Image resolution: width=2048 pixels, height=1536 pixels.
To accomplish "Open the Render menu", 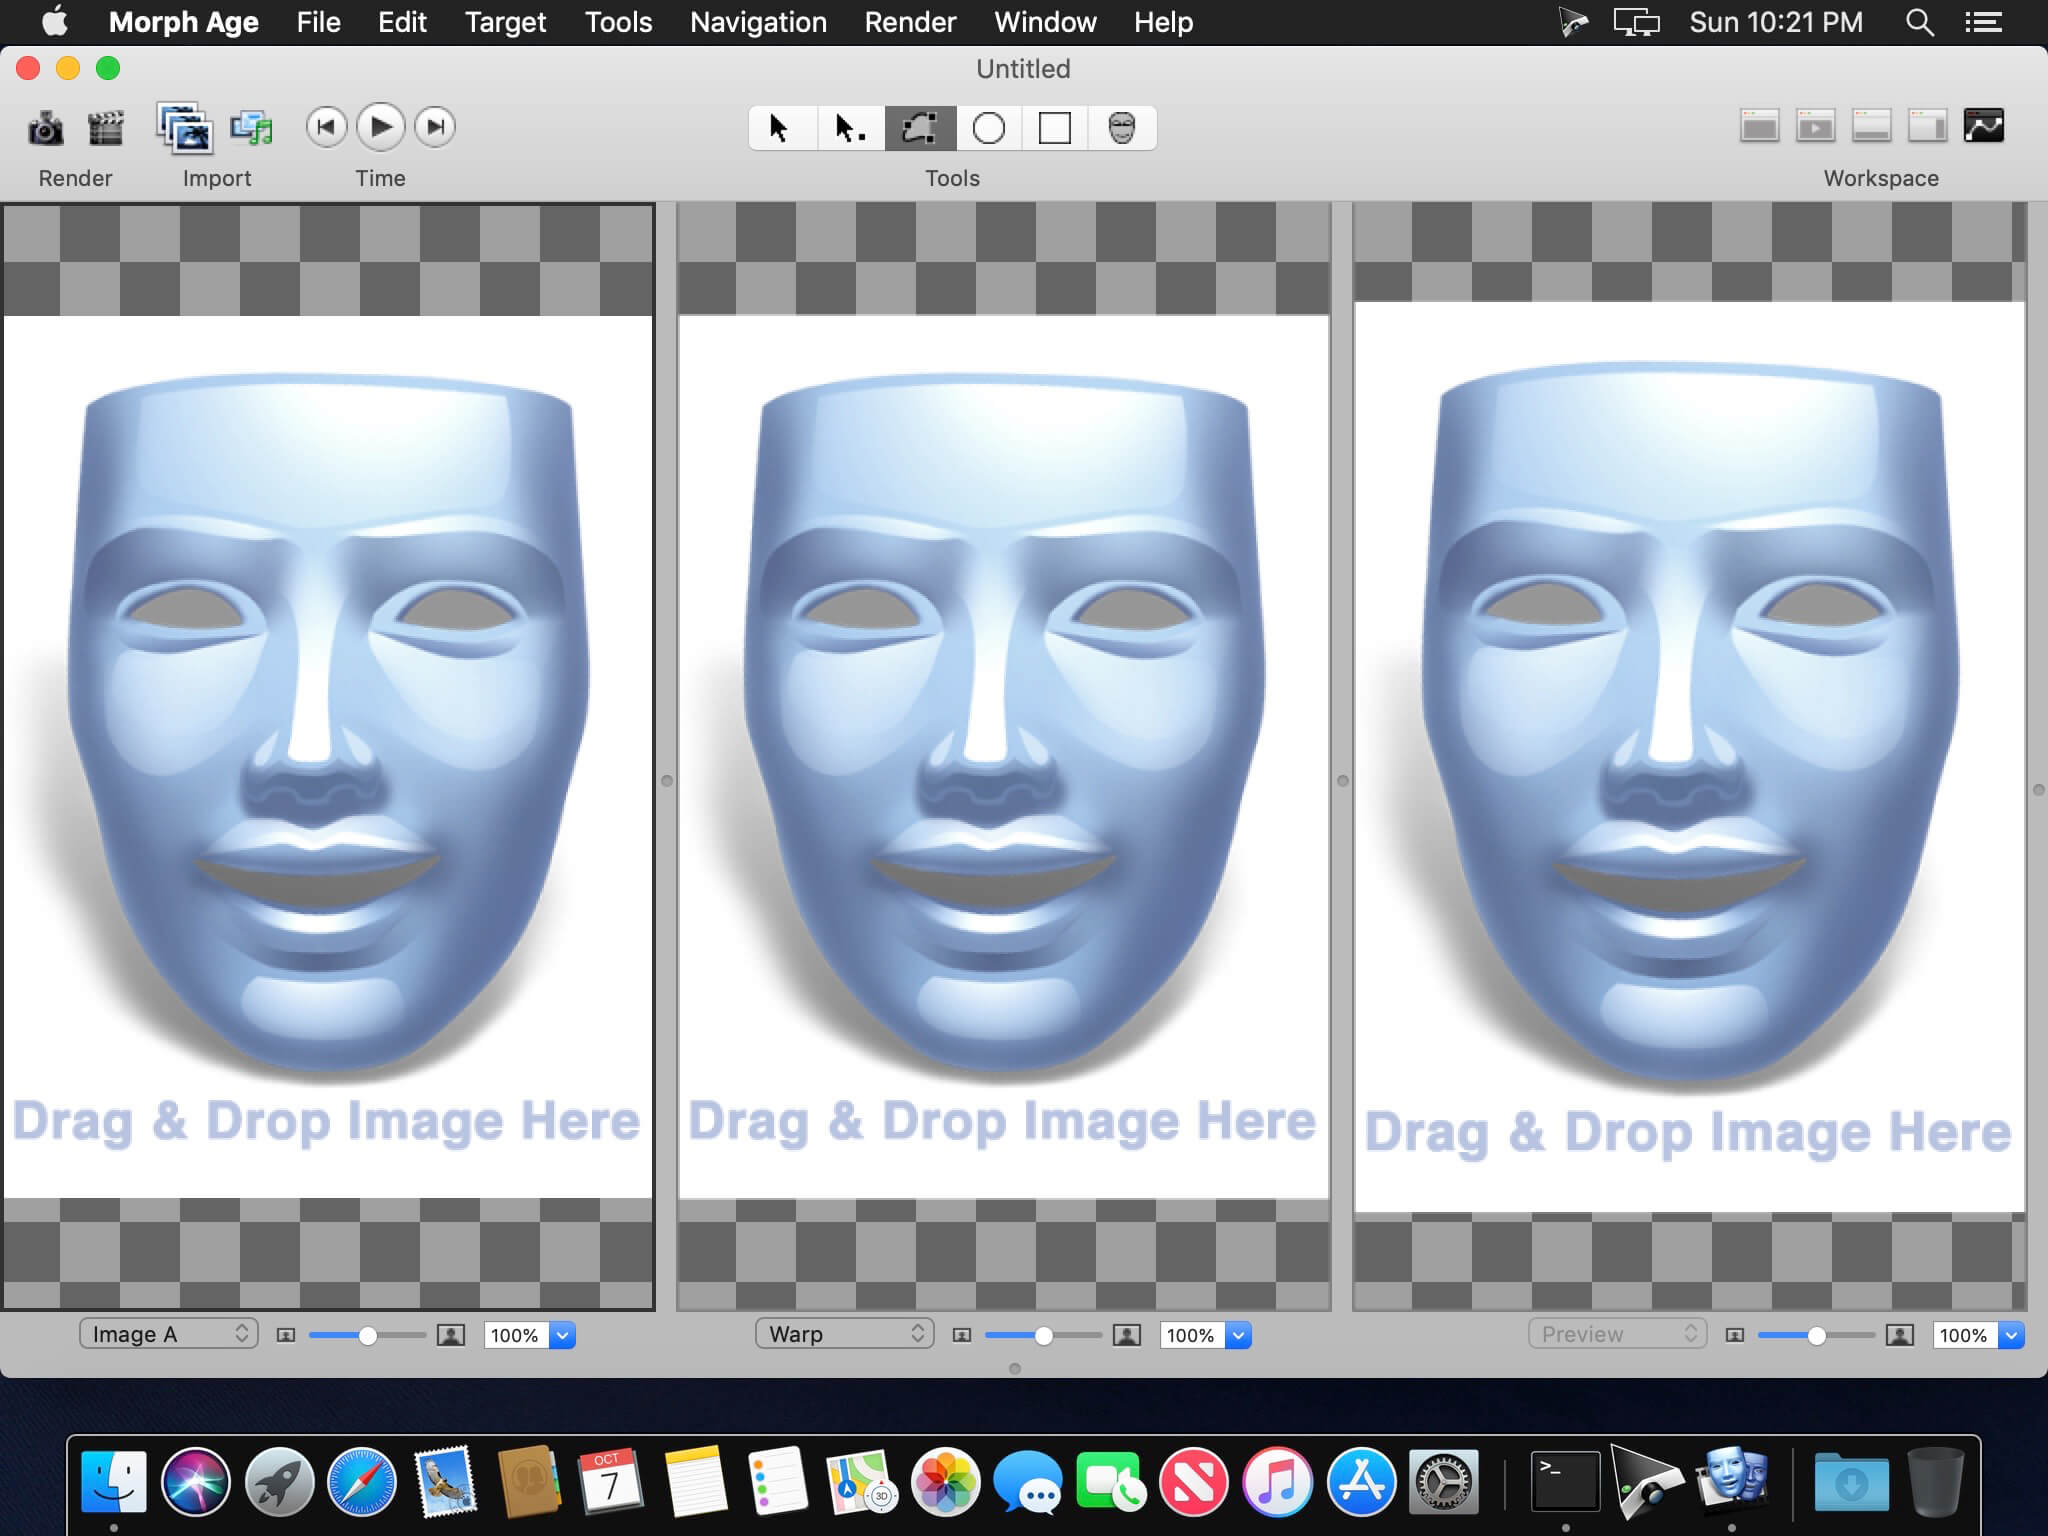I will [x=909, y=22].
